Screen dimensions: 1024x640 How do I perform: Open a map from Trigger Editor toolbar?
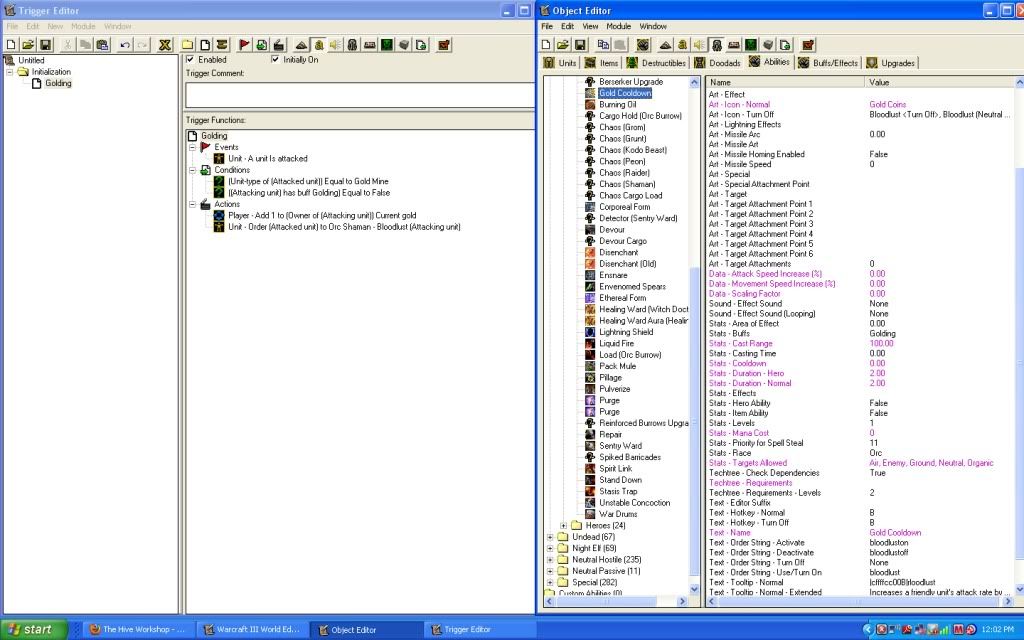(x=28, y=44)
